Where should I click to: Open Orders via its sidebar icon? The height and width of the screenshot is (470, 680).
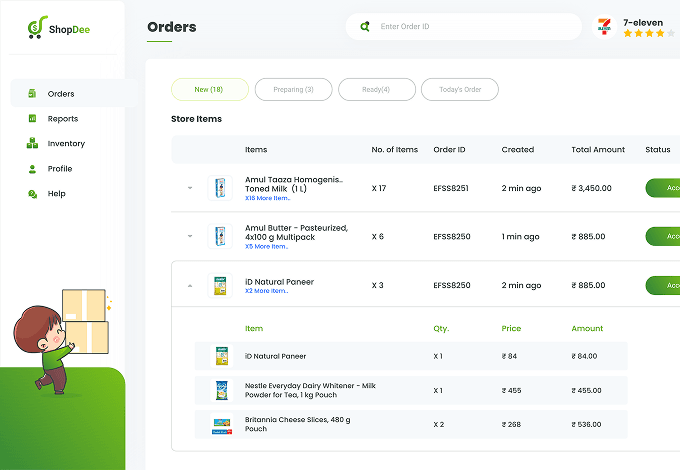[32, 93]
